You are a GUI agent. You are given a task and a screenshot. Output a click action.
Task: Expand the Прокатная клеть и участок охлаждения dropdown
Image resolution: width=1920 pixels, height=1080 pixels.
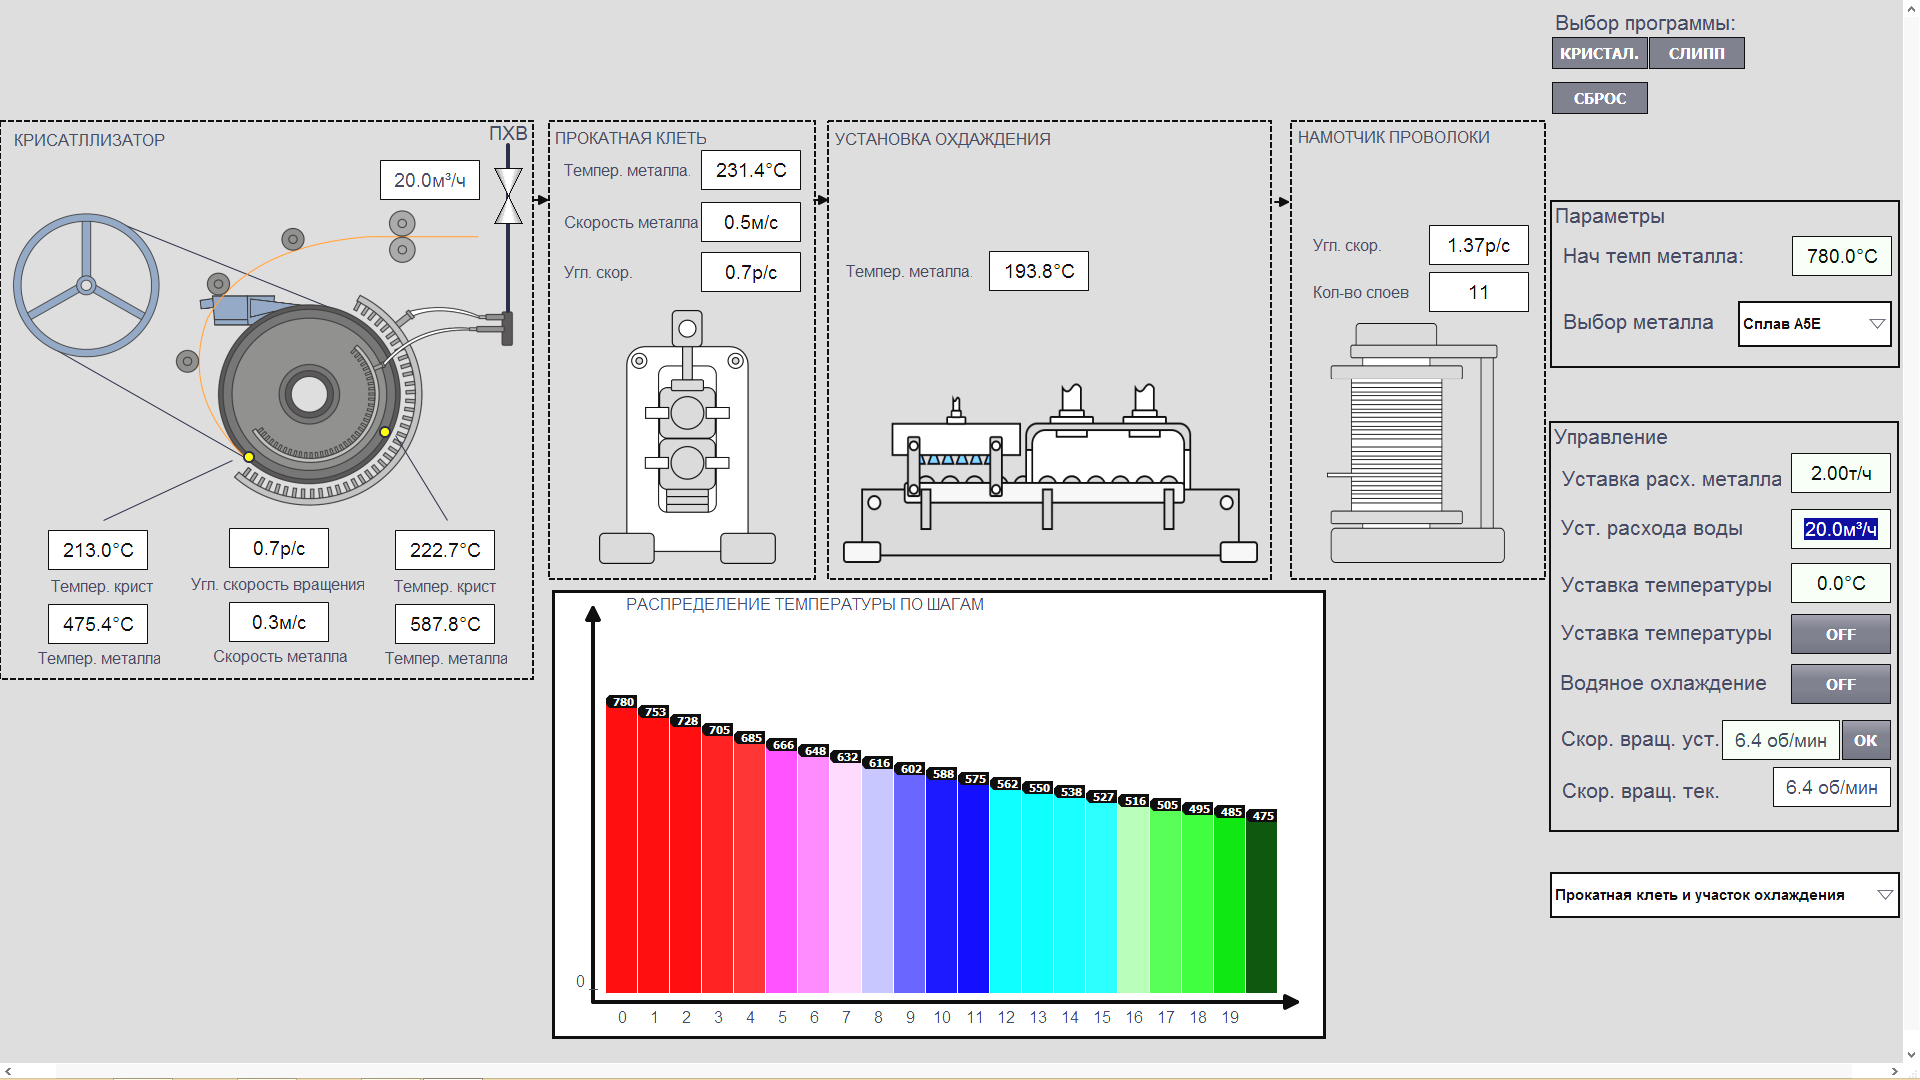tap(1723, 895)
